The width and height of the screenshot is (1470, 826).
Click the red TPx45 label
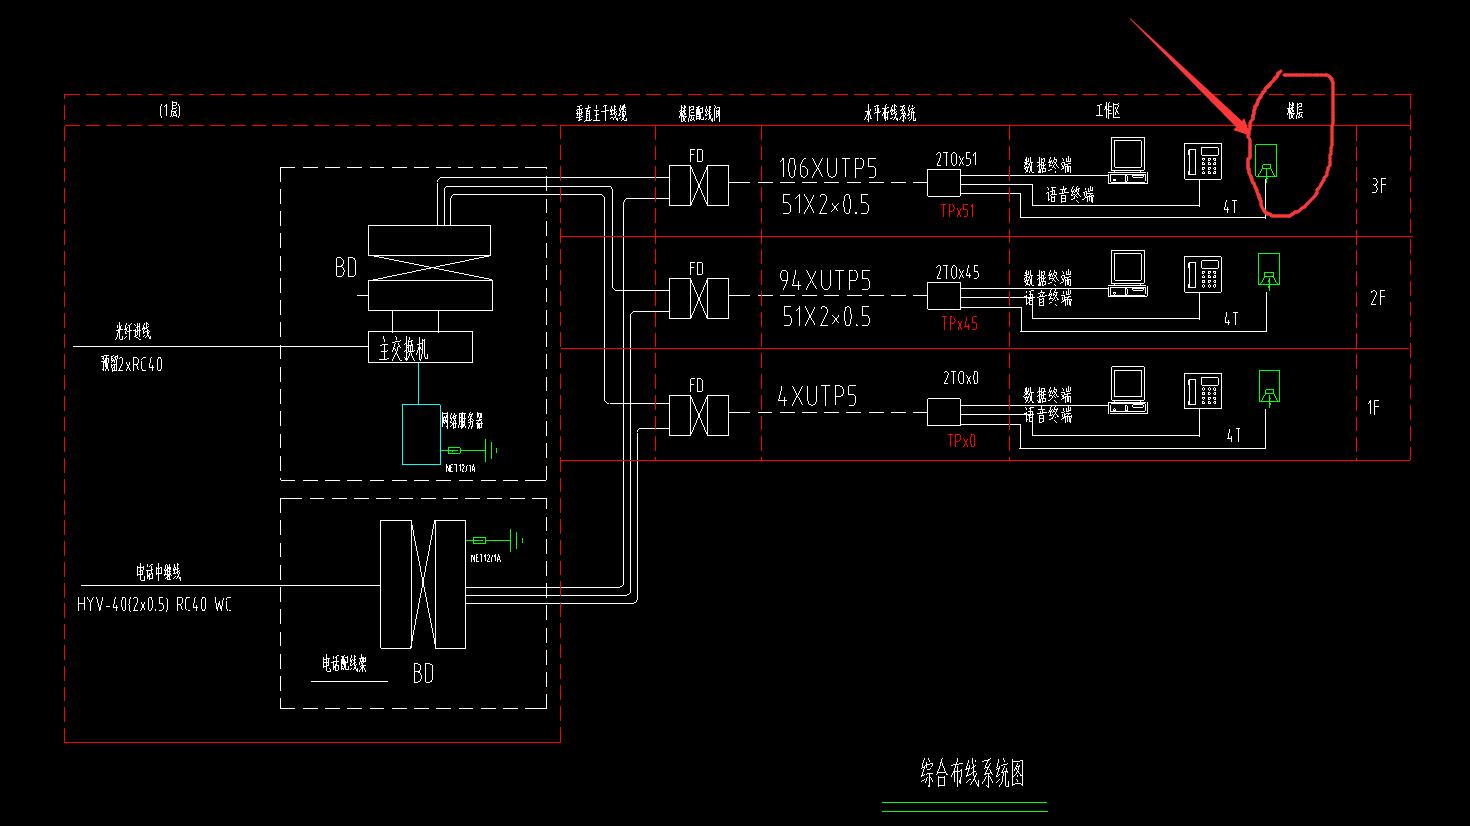[x=959, y=324]
